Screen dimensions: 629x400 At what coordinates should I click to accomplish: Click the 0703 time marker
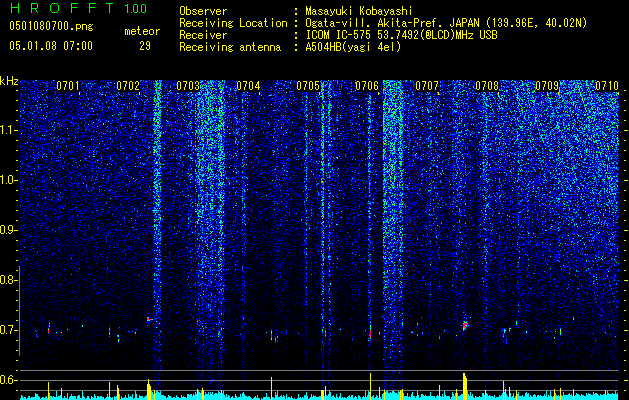(x=188, y=86)
